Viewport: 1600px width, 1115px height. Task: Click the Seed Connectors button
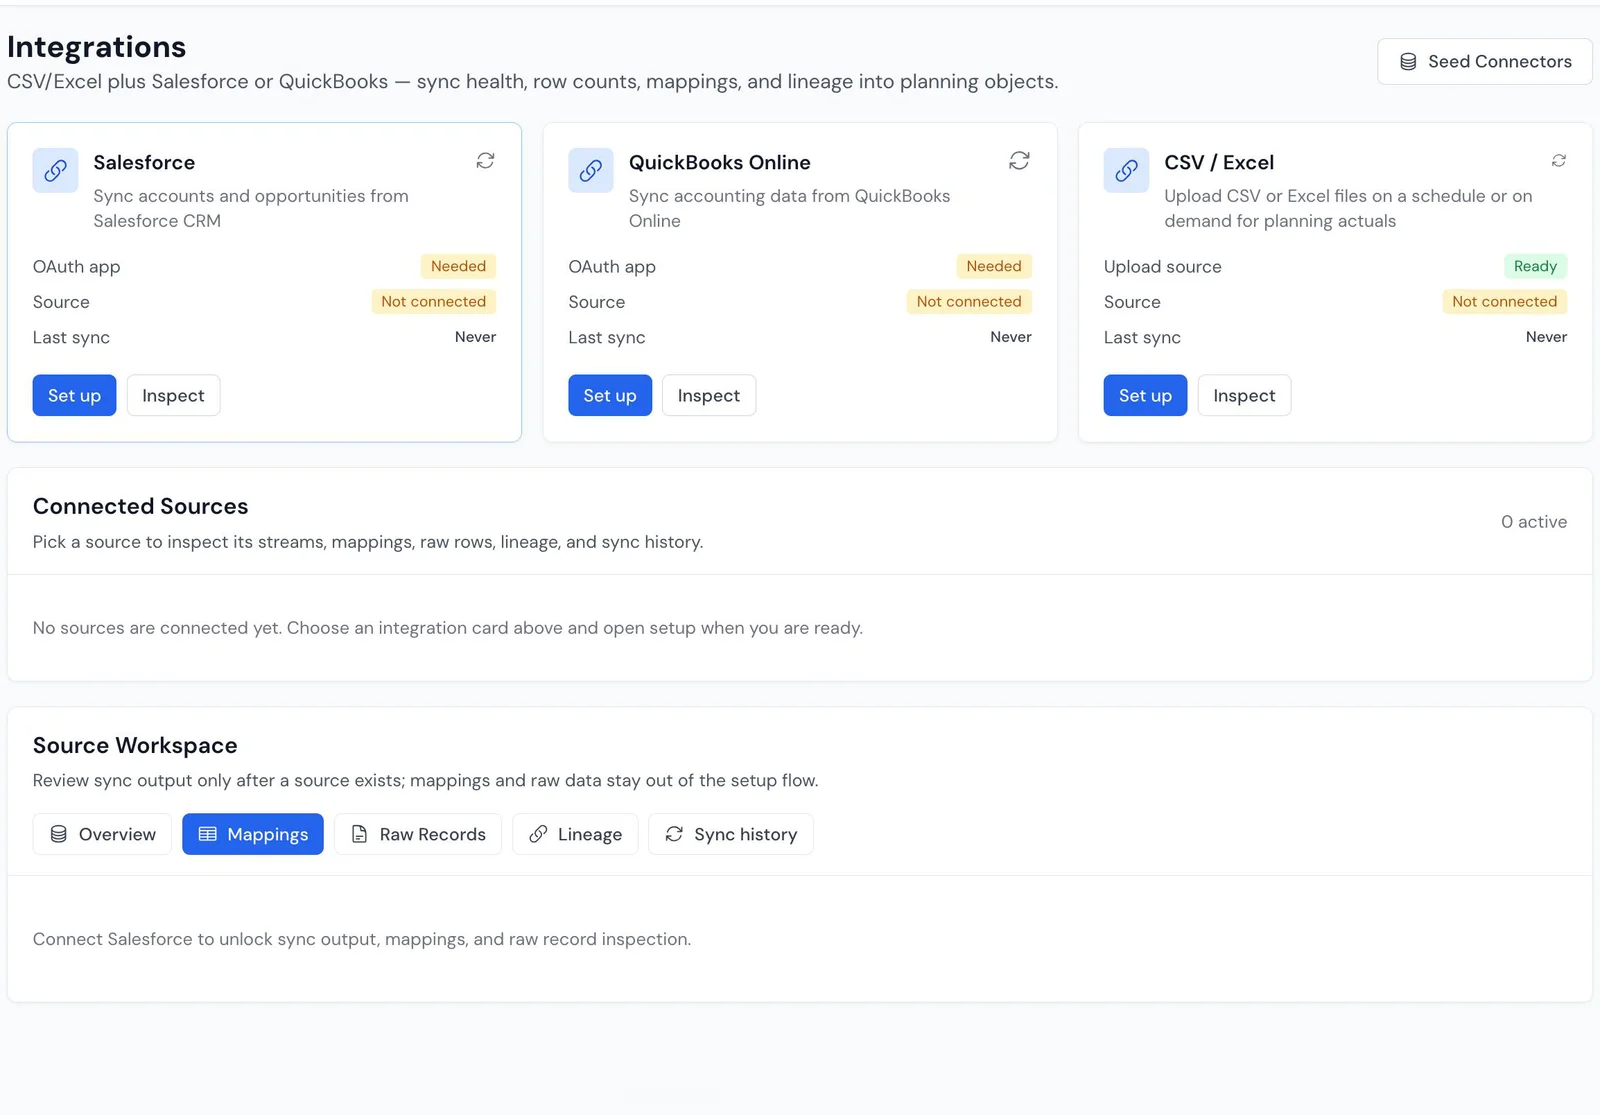[x=1485, y=62]
